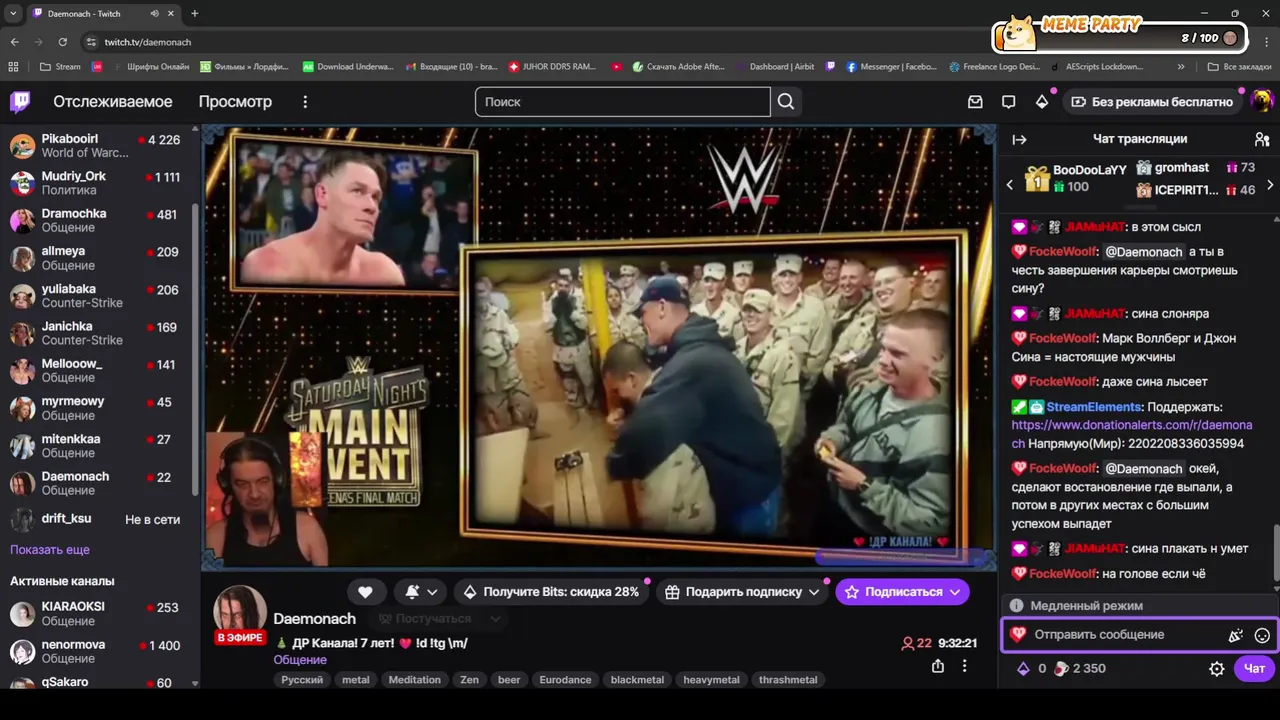The image size is (1280, 720).
Task: Show previous gift leaderboard entry
Action: (1009, 185)
